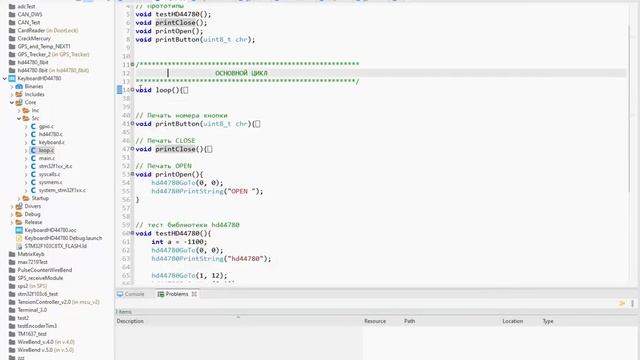Fold the header comment at line 11
The height and width of the screenshot is (360, 640).
(x=132, y=64)
